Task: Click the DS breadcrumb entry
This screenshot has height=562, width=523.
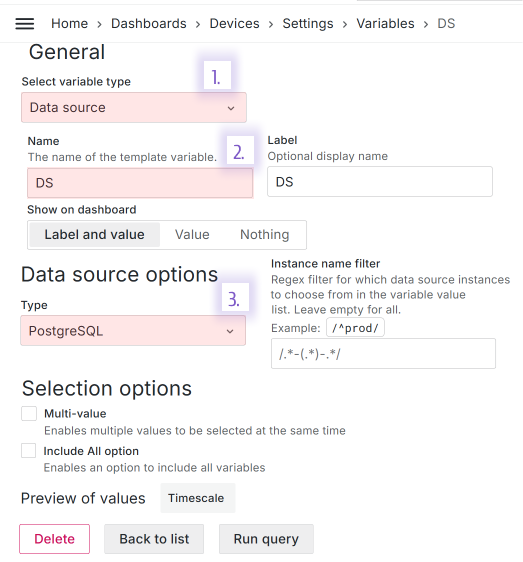Action: pyautogui.click(x=446, y=24)
